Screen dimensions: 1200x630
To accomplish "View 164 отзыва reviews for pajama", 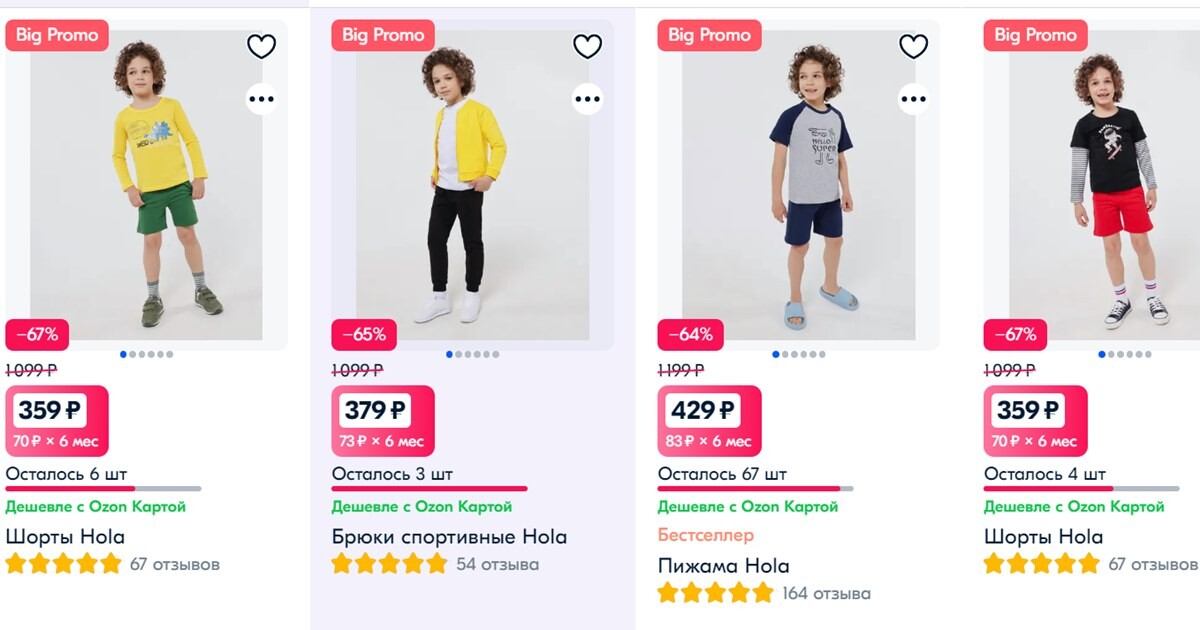I will pos(826,594).
